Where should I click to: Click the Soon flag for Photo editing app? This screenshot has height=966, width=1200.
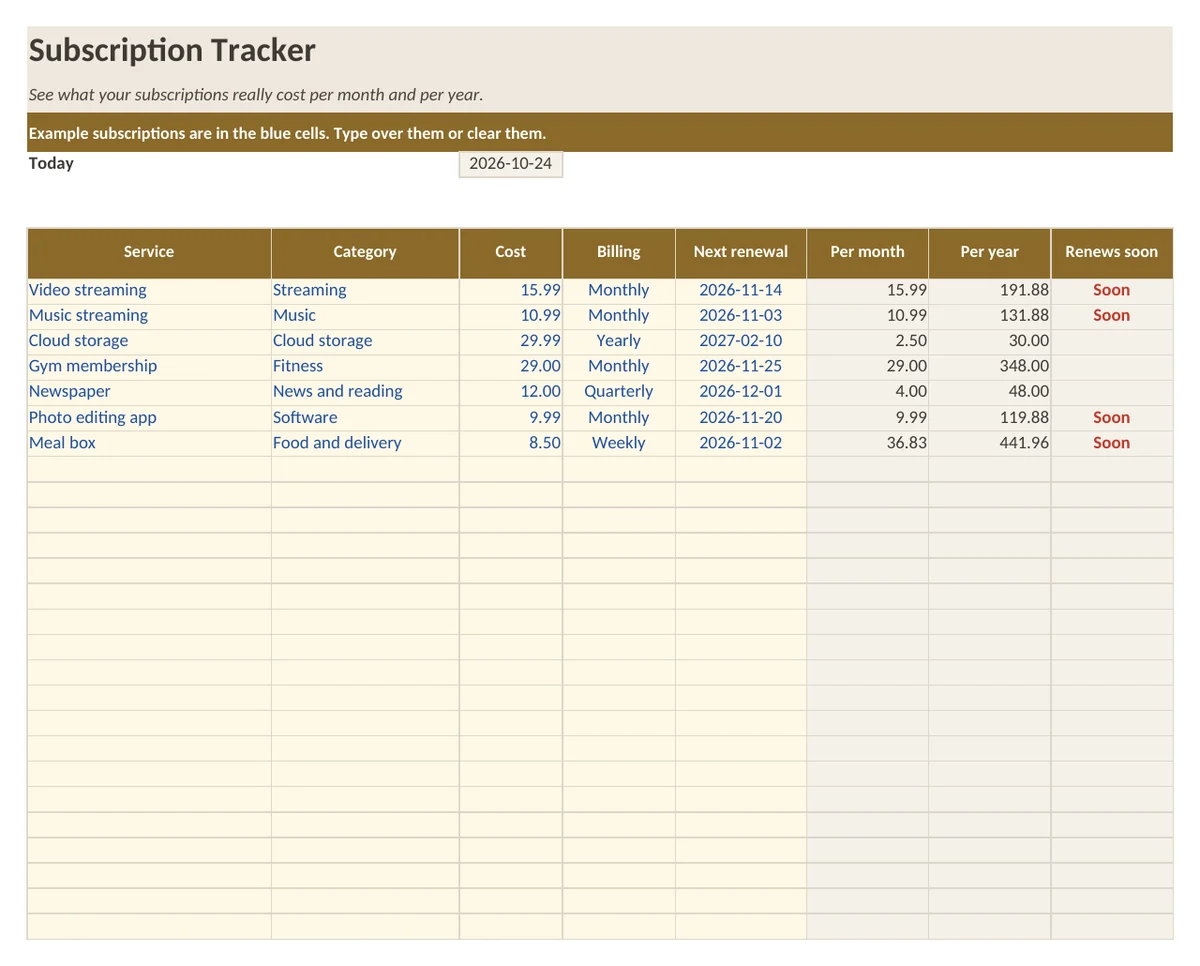point(1112,418)
